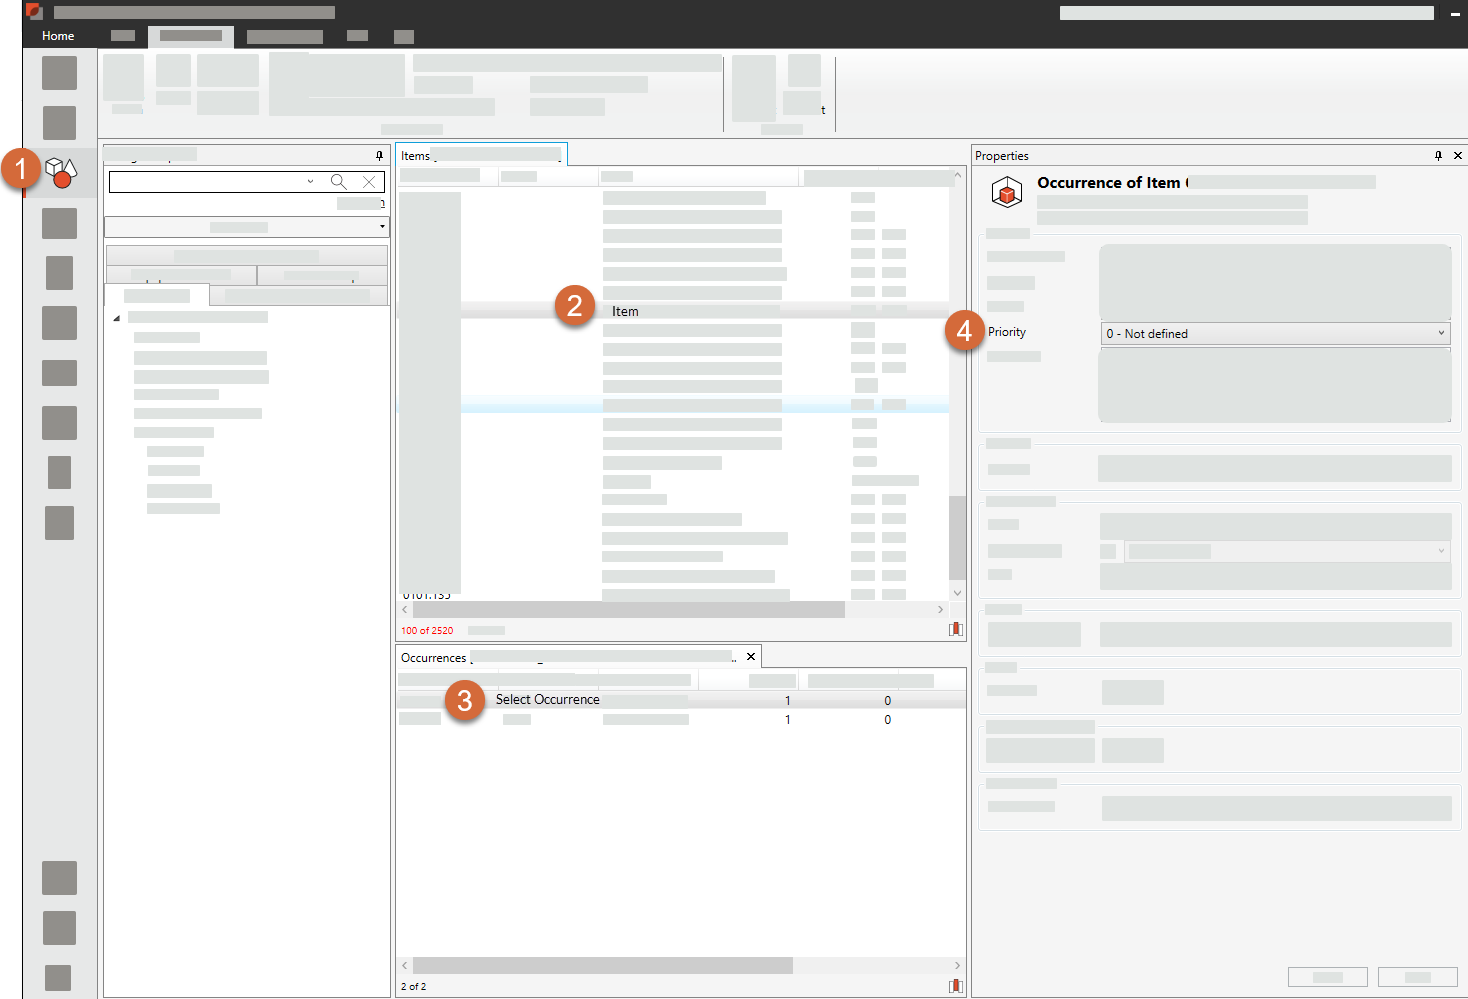Viewport: 1468px width, 999px height.
Task: Select the Items tab
Action: 415,155
